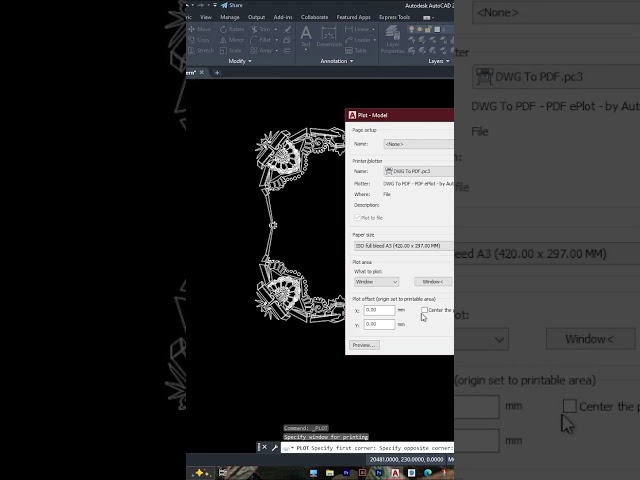Open Microsoft Edge from the taskbar
640x480 pixels.
coord(428,473)
